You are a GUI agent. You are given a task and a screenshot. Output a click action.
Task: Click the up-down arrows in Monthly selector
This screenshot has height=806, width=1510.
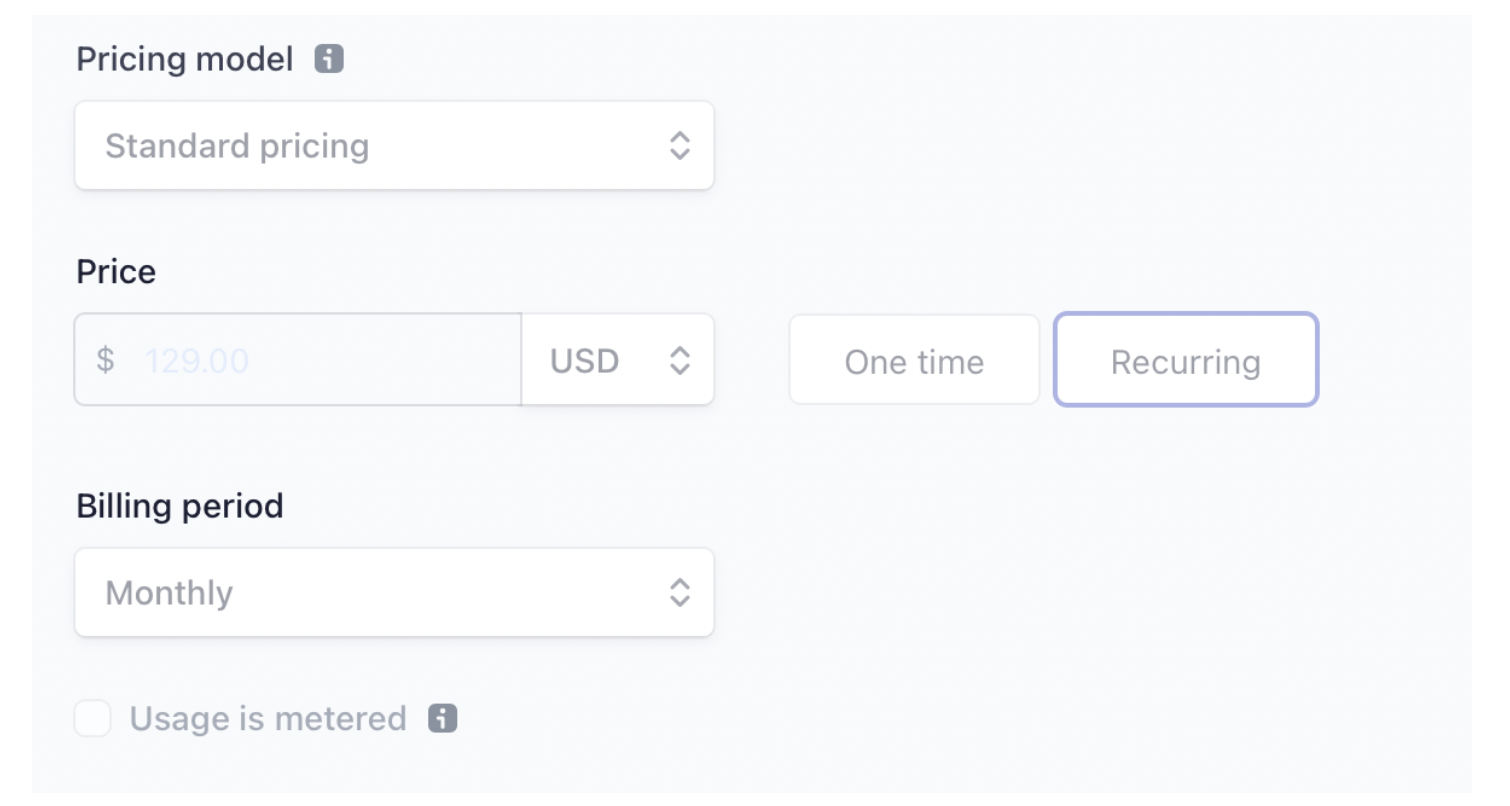coord(680,592)
